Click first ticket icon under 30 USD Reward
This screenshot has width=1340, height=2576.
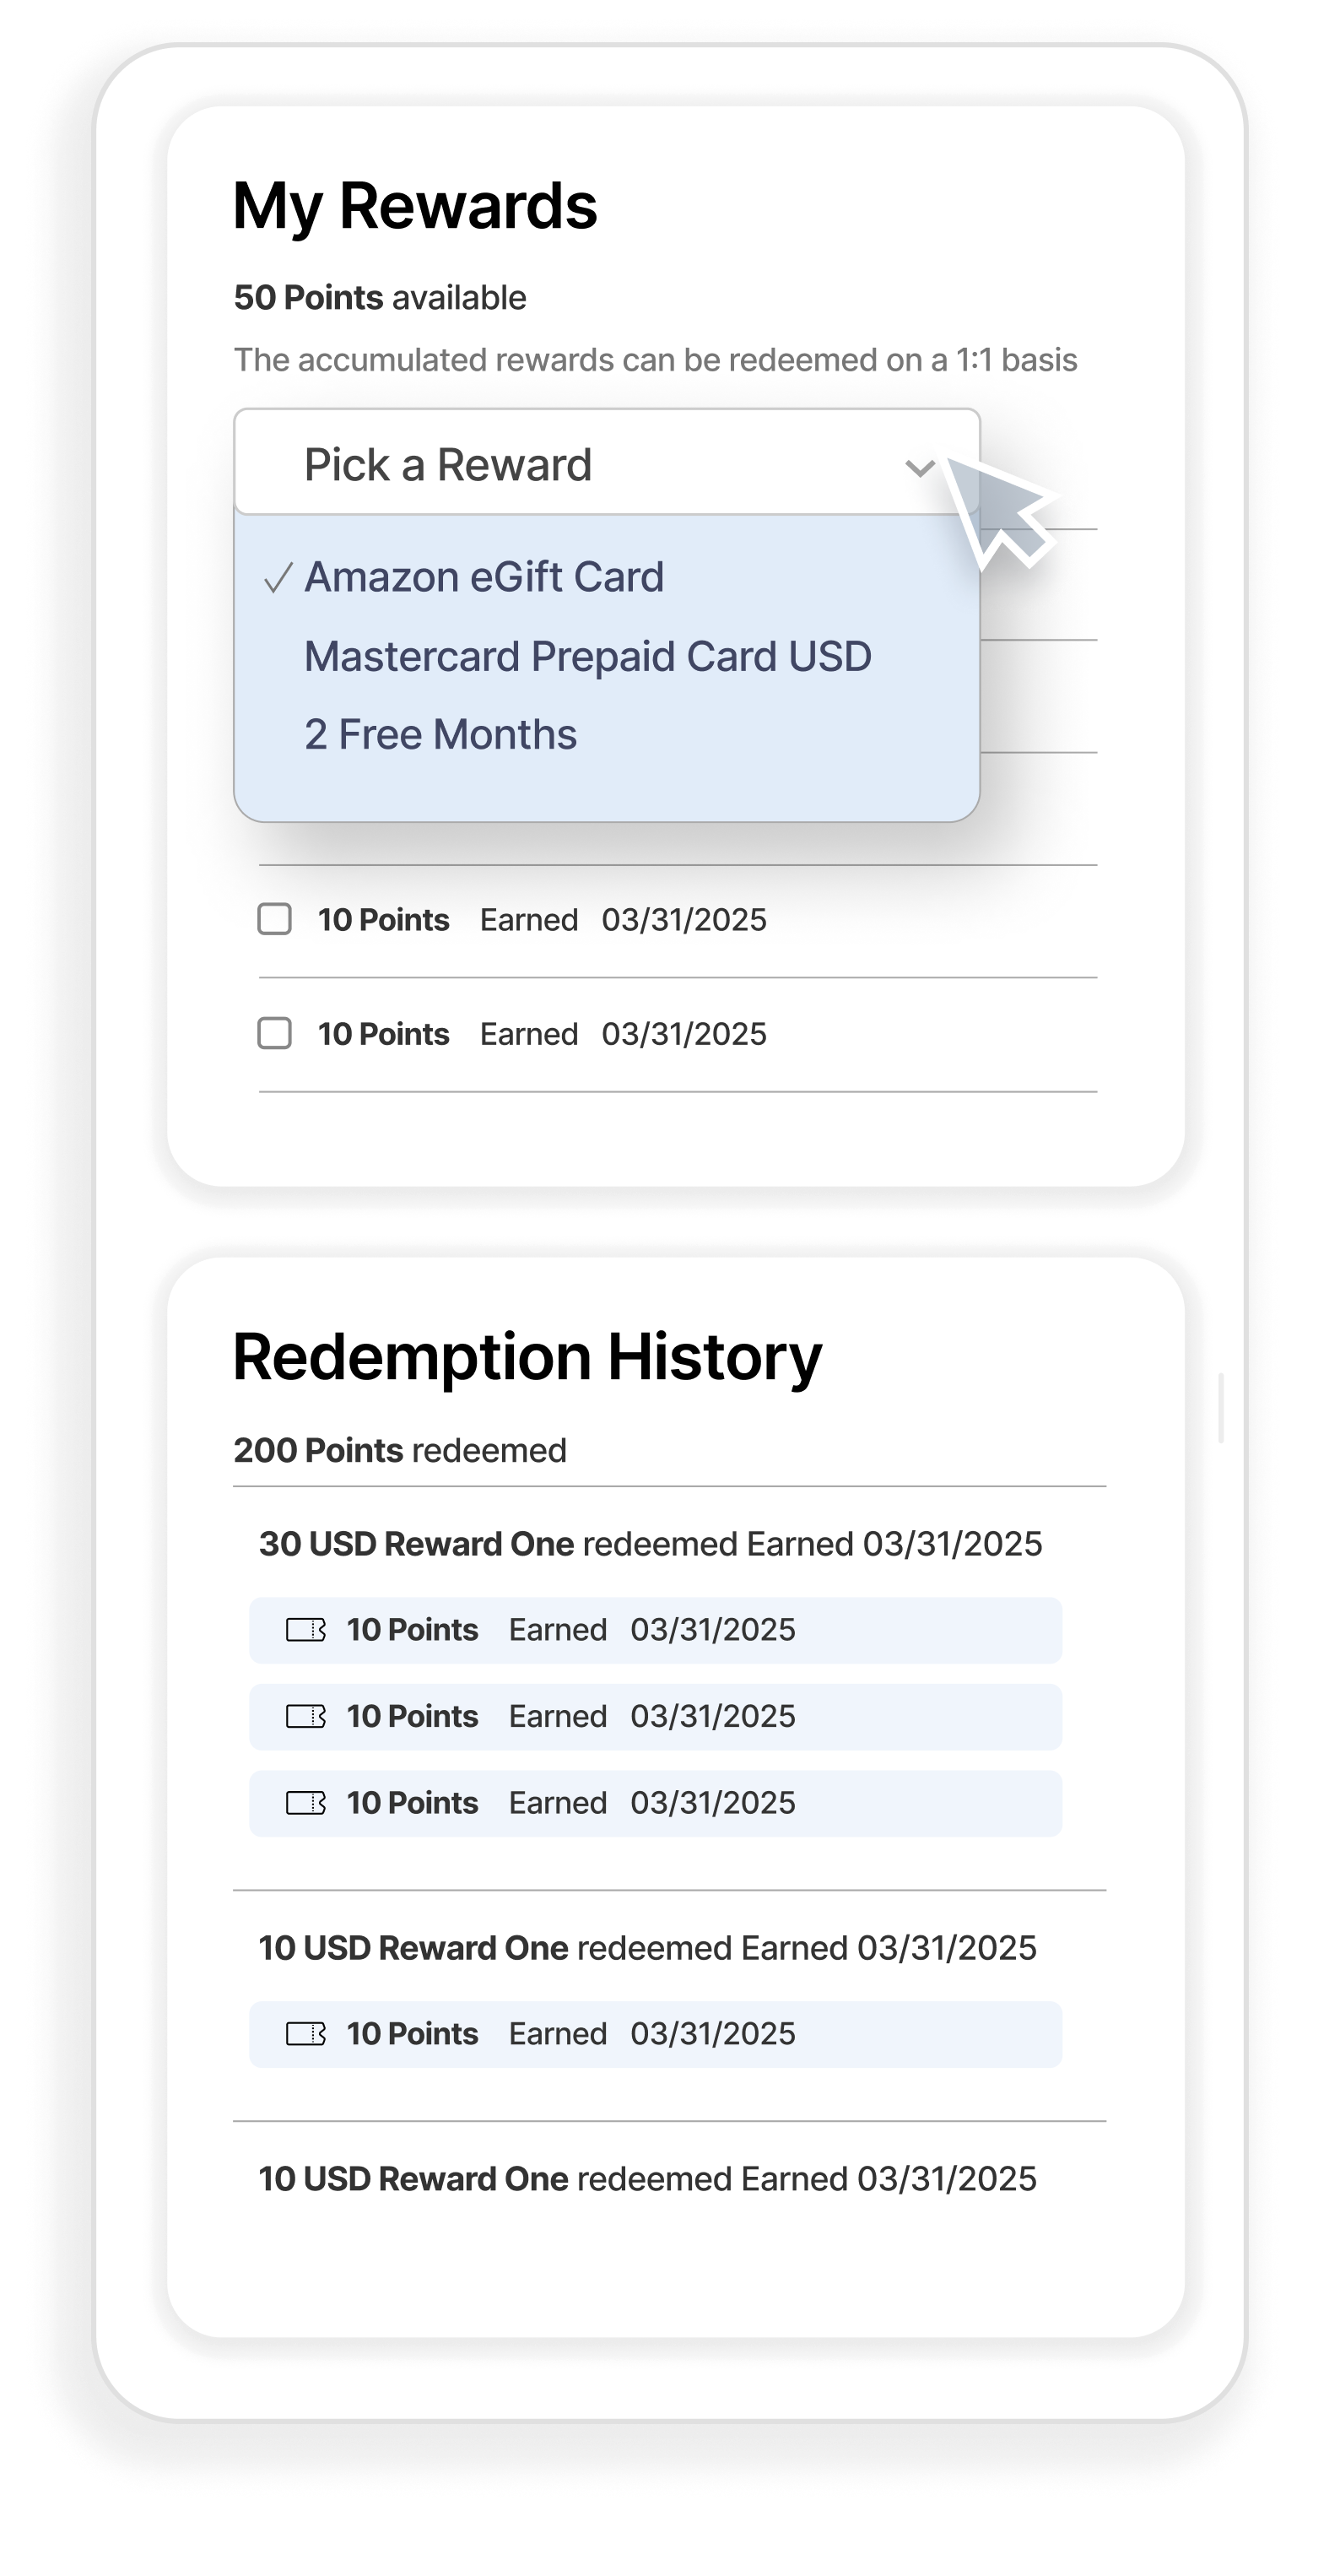point(306,1630)
